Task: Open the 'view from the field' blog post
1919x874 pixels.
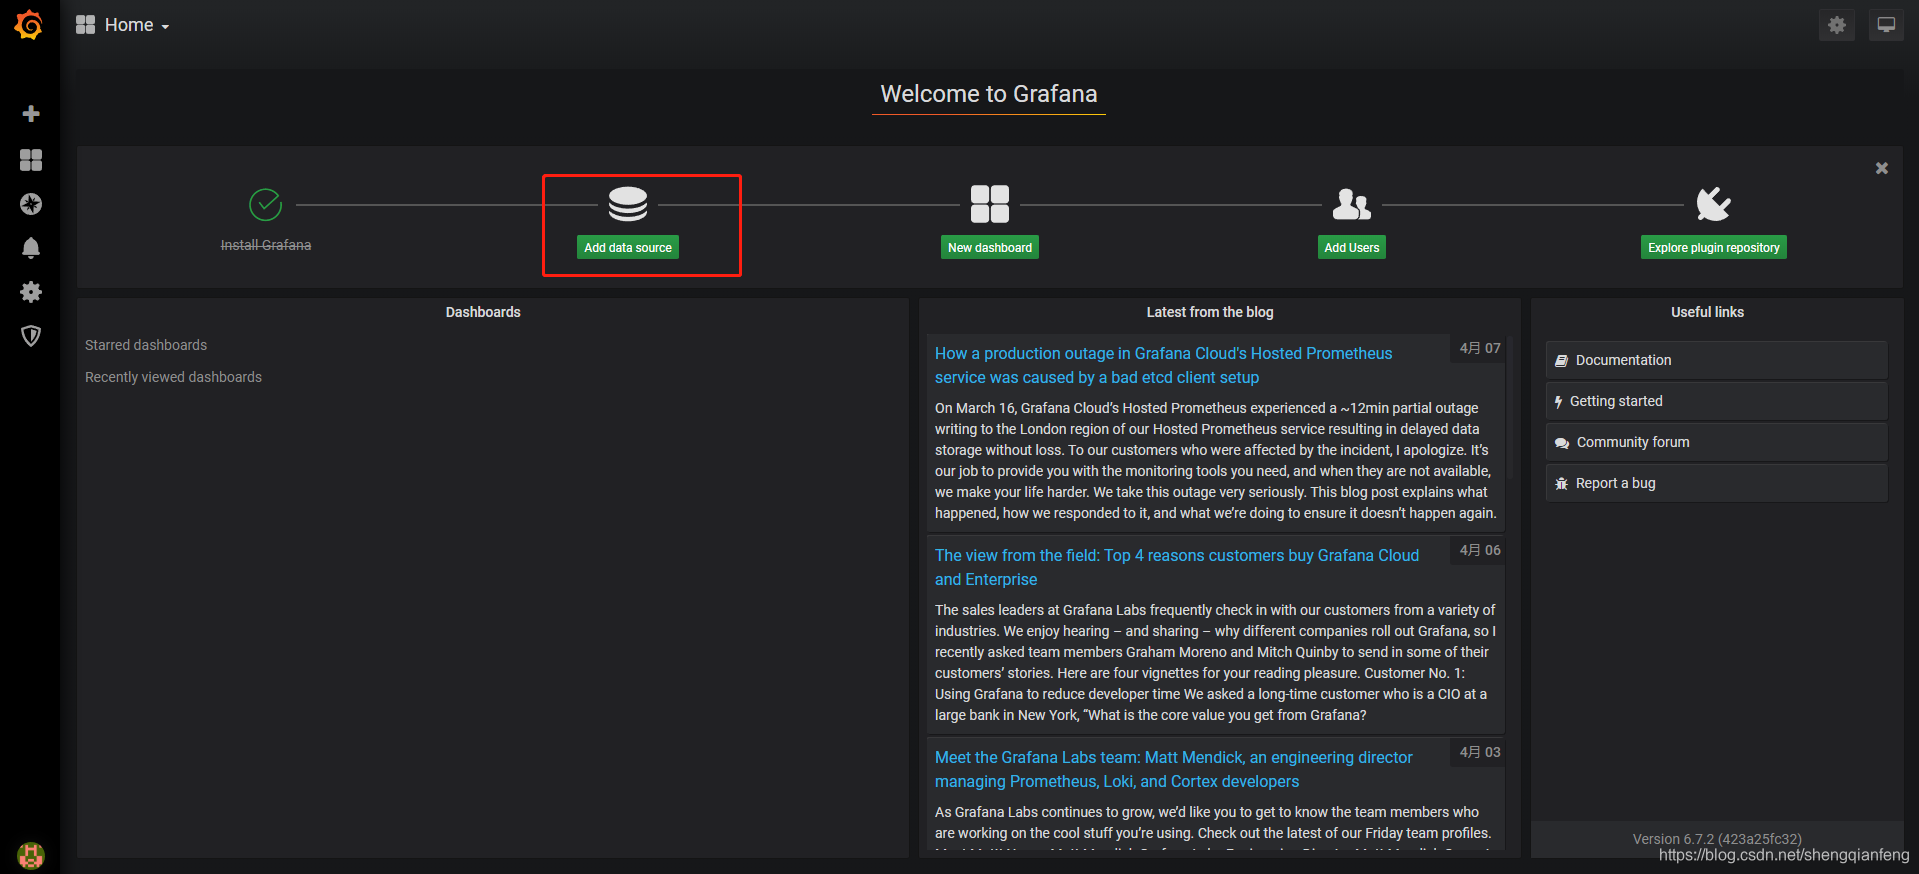Action: 1177,568
